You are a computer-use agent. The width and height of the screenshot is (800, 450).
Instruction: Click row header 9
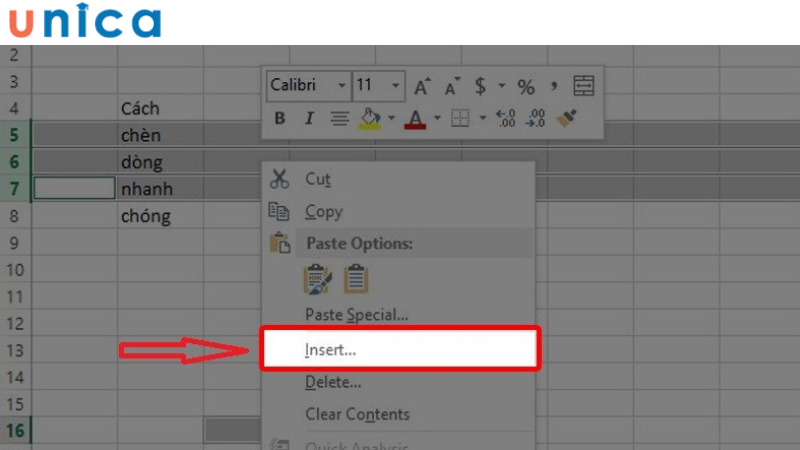(15, 243)
